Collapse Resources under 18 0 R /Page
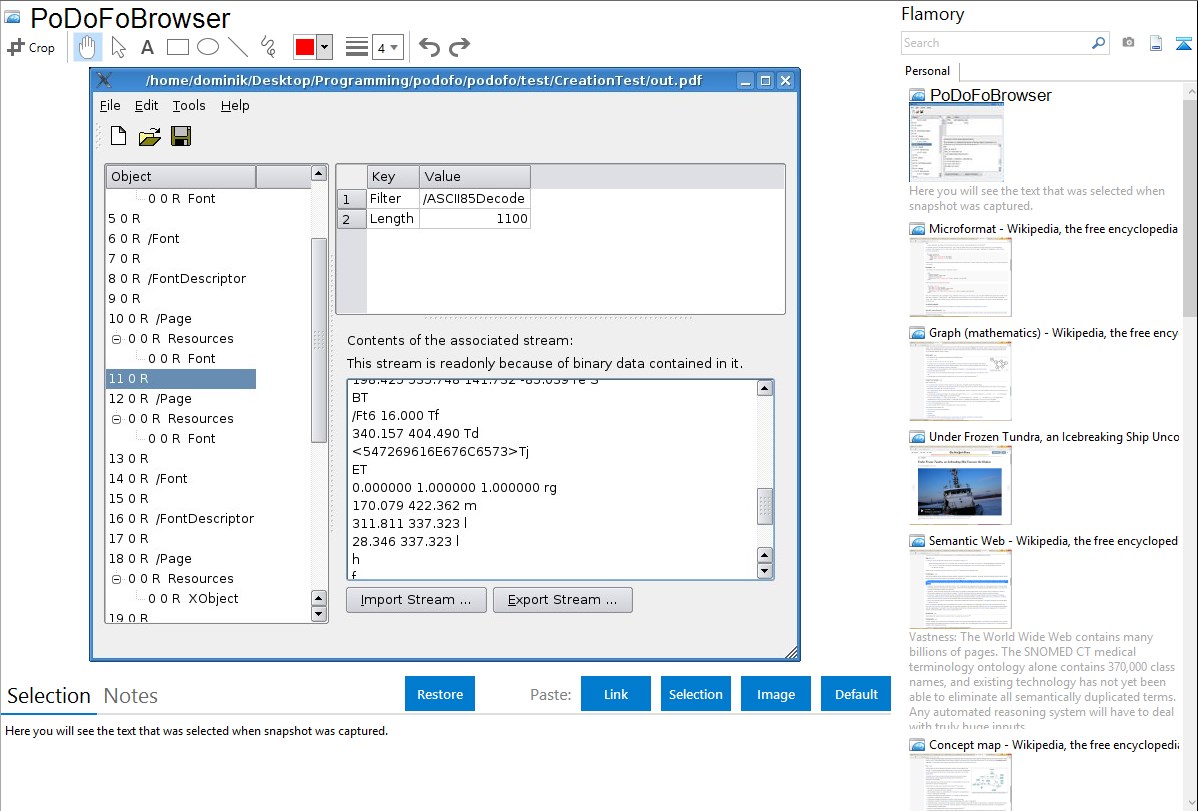This screenshot has width=1198, height=811. click(x=116, y=579)
